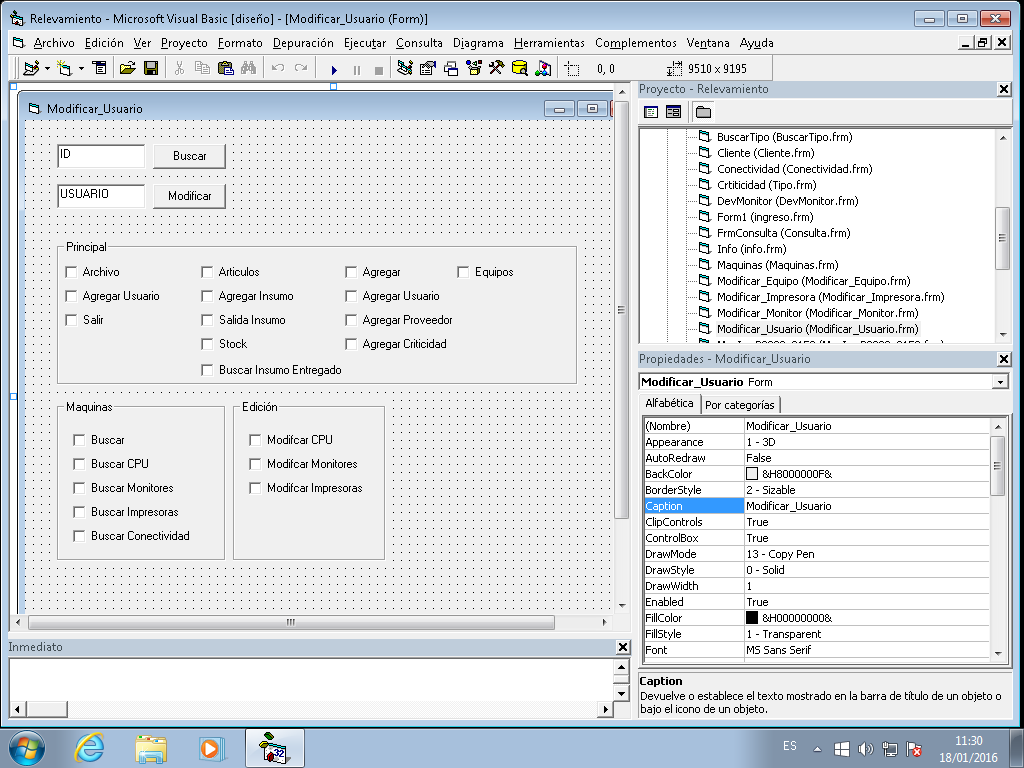
Task: Toggle Folders in the Project panel
Action: pyautogui.click(x=703, y=112)
